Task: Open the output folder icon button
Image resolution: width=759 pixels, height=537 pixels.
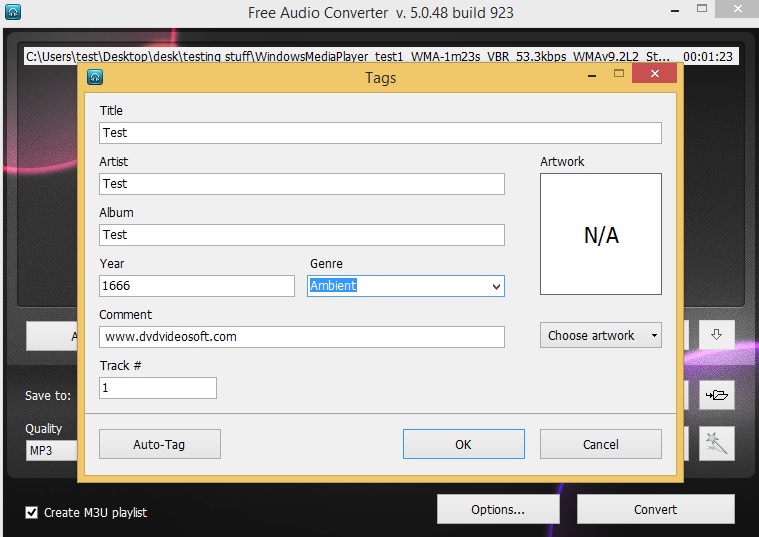Action: coord(716,395)
